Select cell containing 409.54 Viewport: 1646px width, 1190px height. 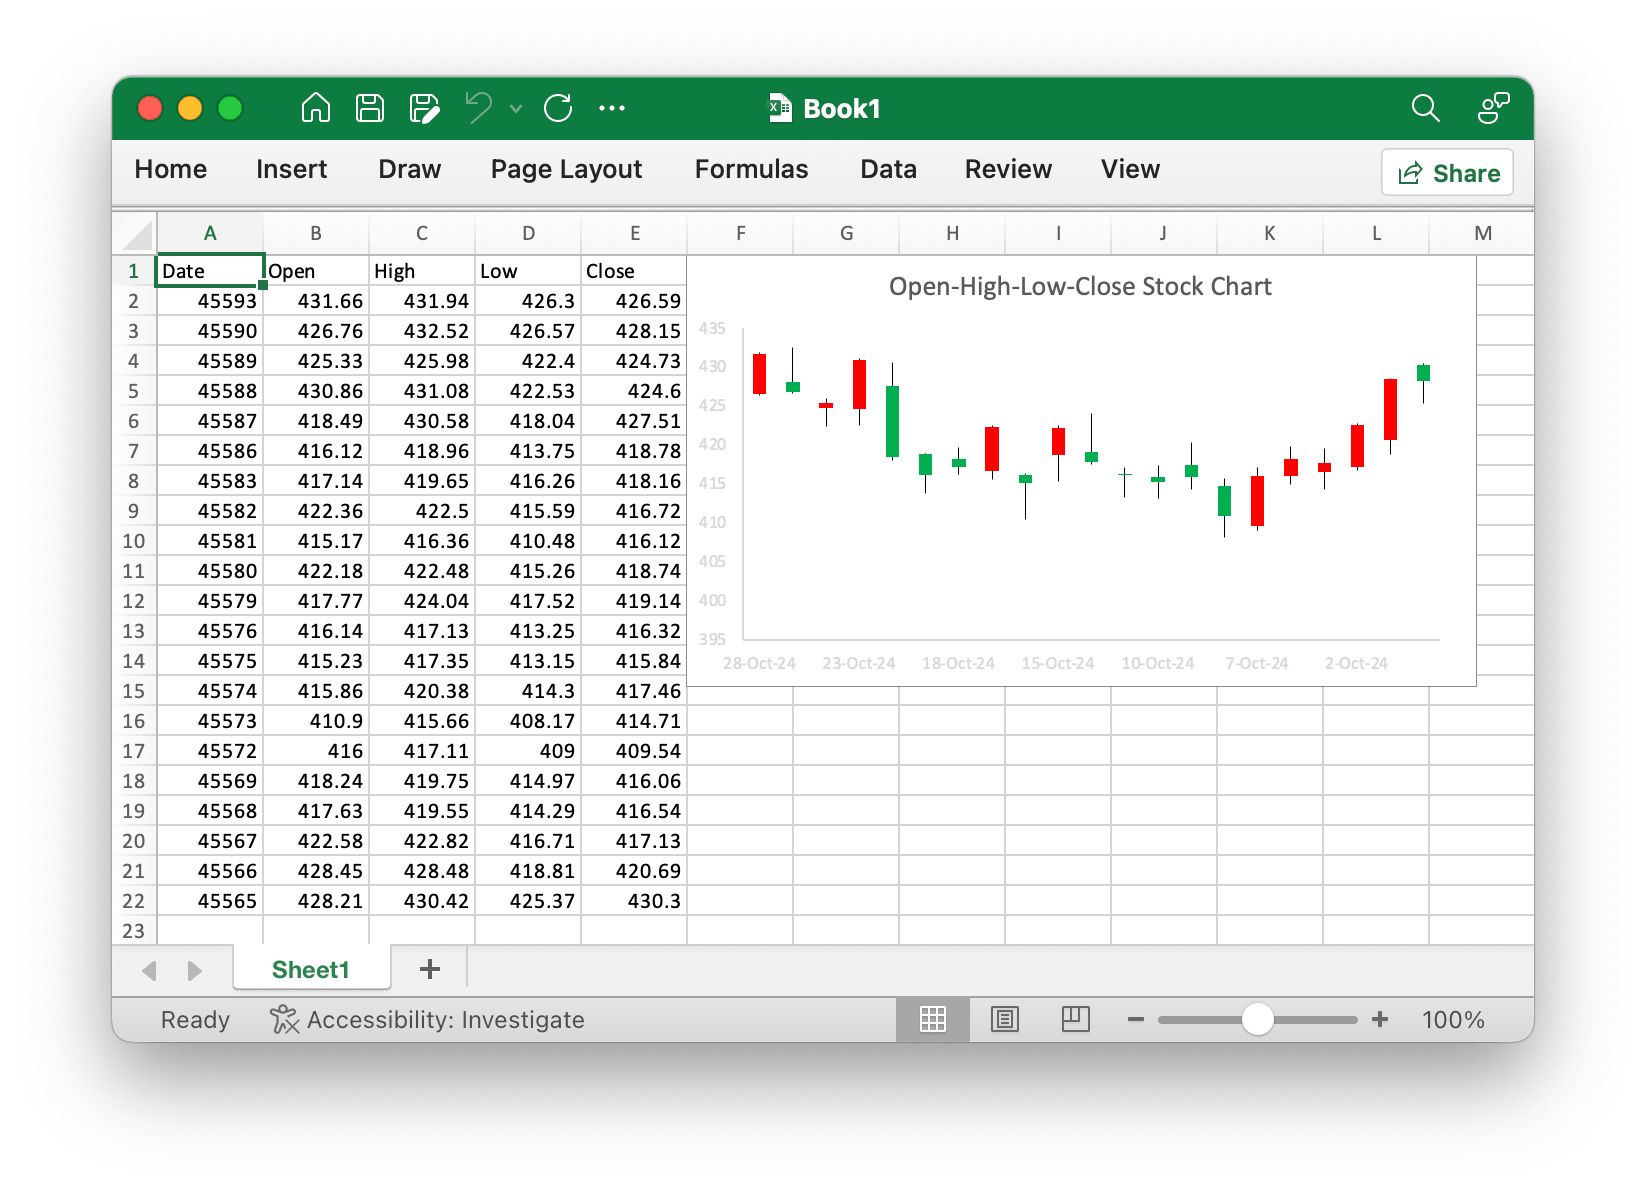click(634, 751)
